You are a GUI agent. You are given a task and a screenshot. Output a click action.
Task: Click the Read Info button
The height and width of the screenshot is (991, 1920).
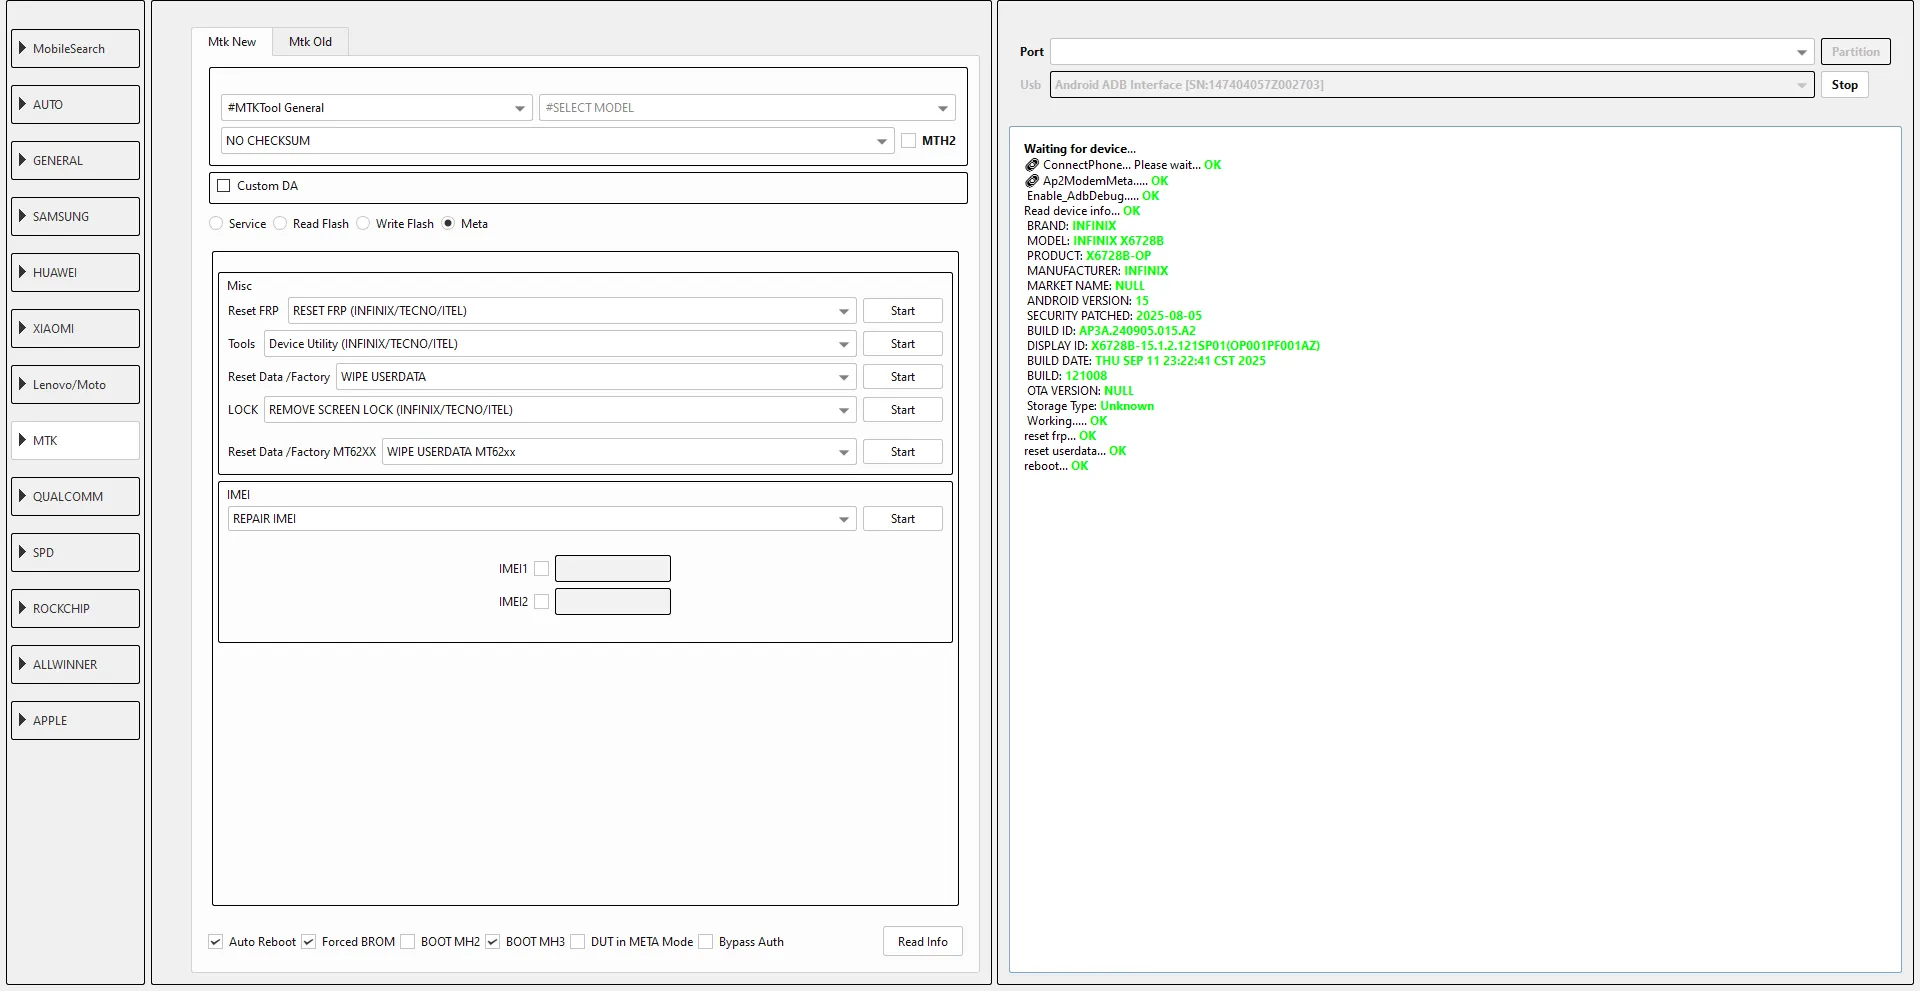(x=922, y=942)
